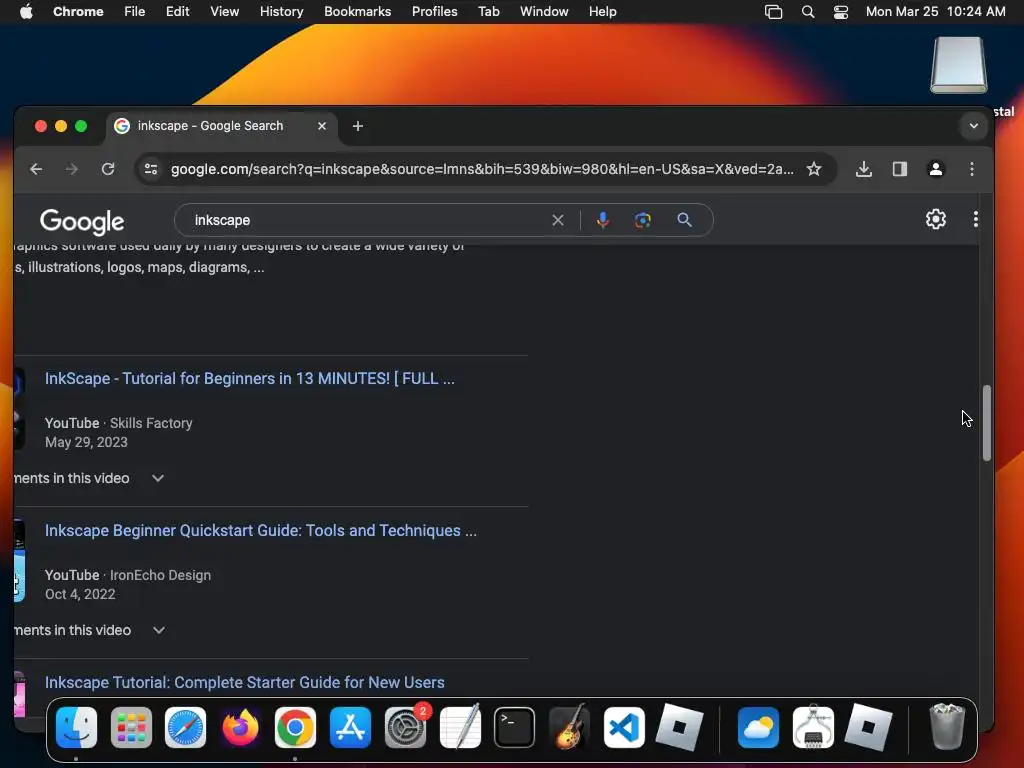Select the external drive icon on desktop
This screenshot has width=1024, height=768.
[959, 65]
